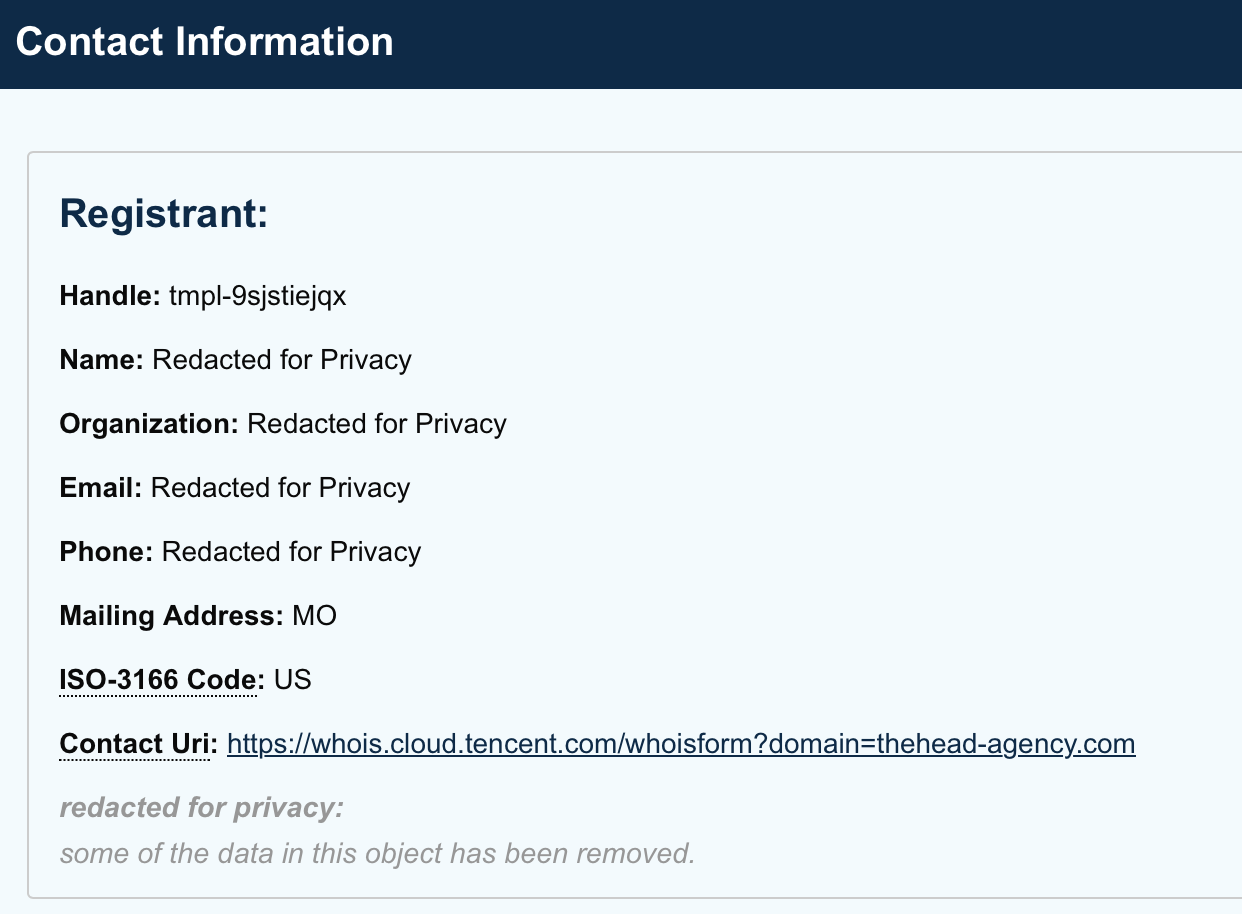The height and width of the screenshot is (914, 1242).
Task: Click the "some of the data" notice text
Action: click(377, 854)
